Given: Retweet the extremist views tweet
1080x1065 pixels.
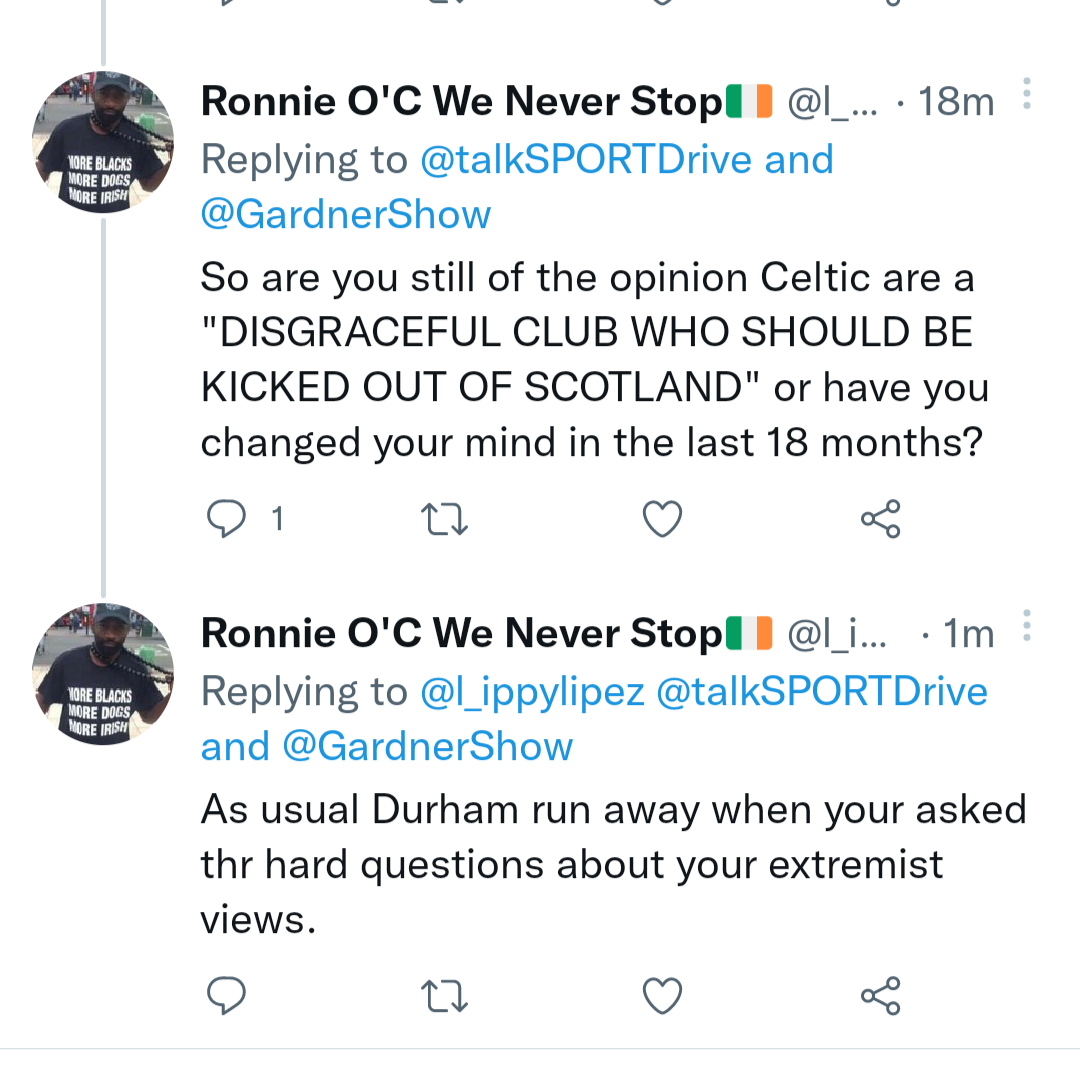Looking at the screenshot, I should click(444, 996).
